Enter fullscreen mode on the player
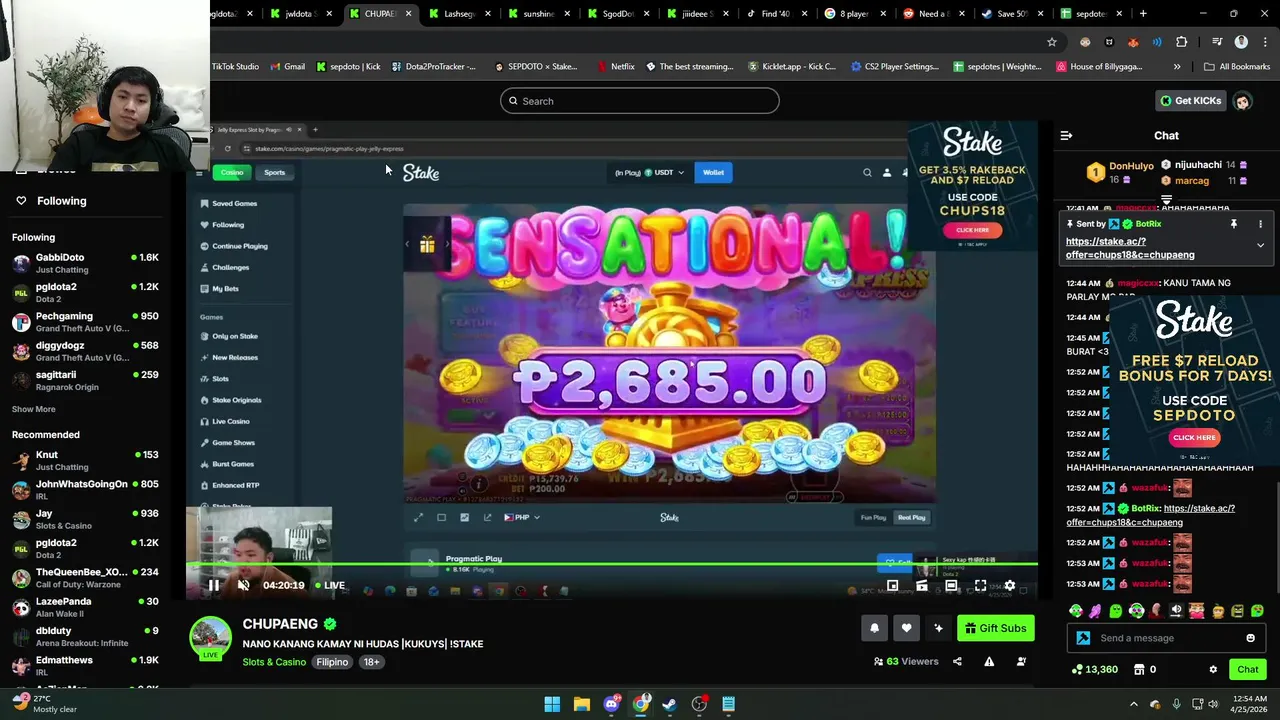The width and height of the screenshot is (1280, 720). 980,585
